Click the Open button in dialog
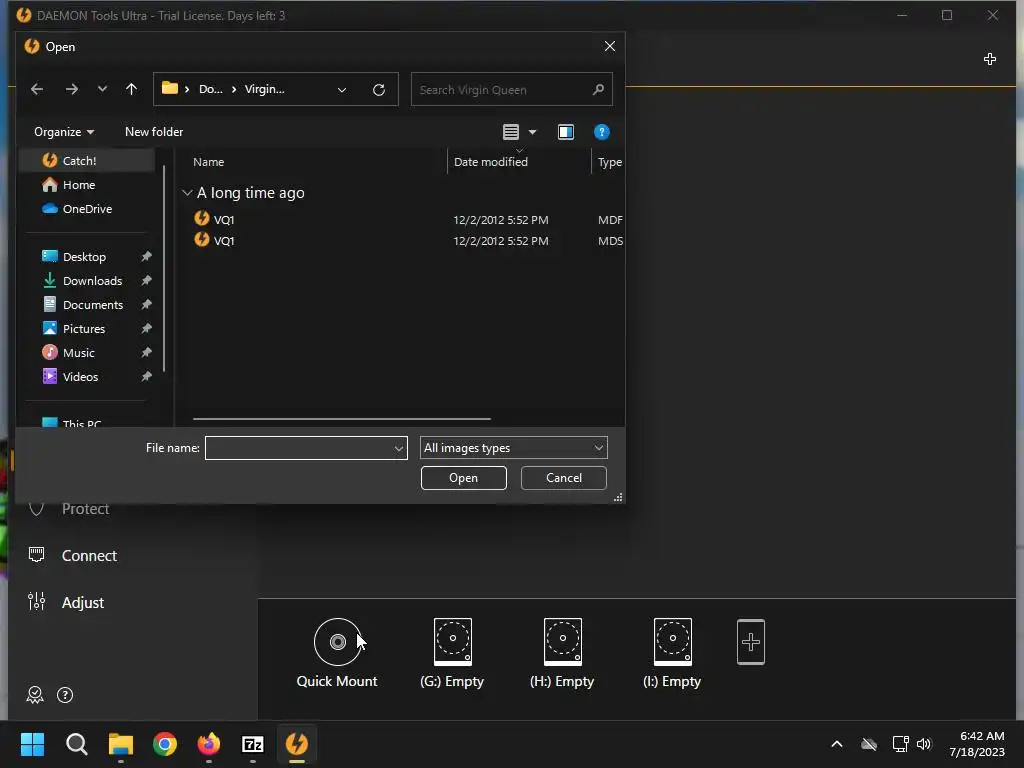Viewport: 1024px width, 768px height. [464, 478]
